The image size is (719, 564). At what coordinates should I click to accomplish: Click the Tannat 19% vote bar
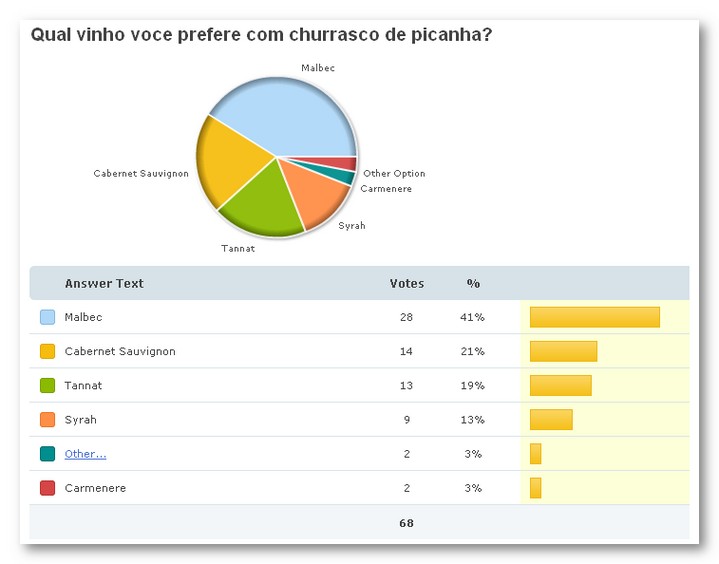pos(560,385)
